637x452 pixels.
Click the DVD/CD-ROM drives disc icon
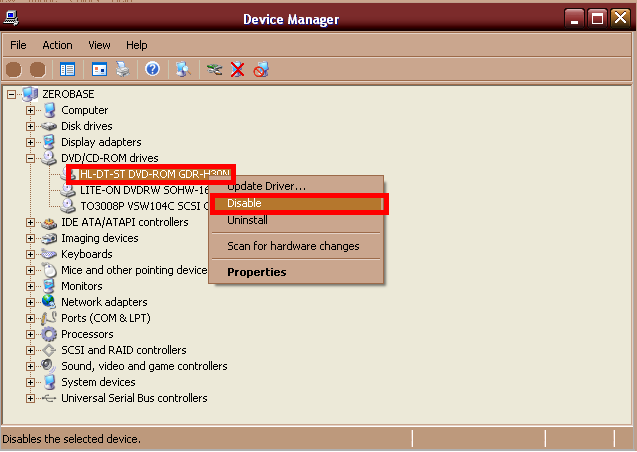coord(49,158)
